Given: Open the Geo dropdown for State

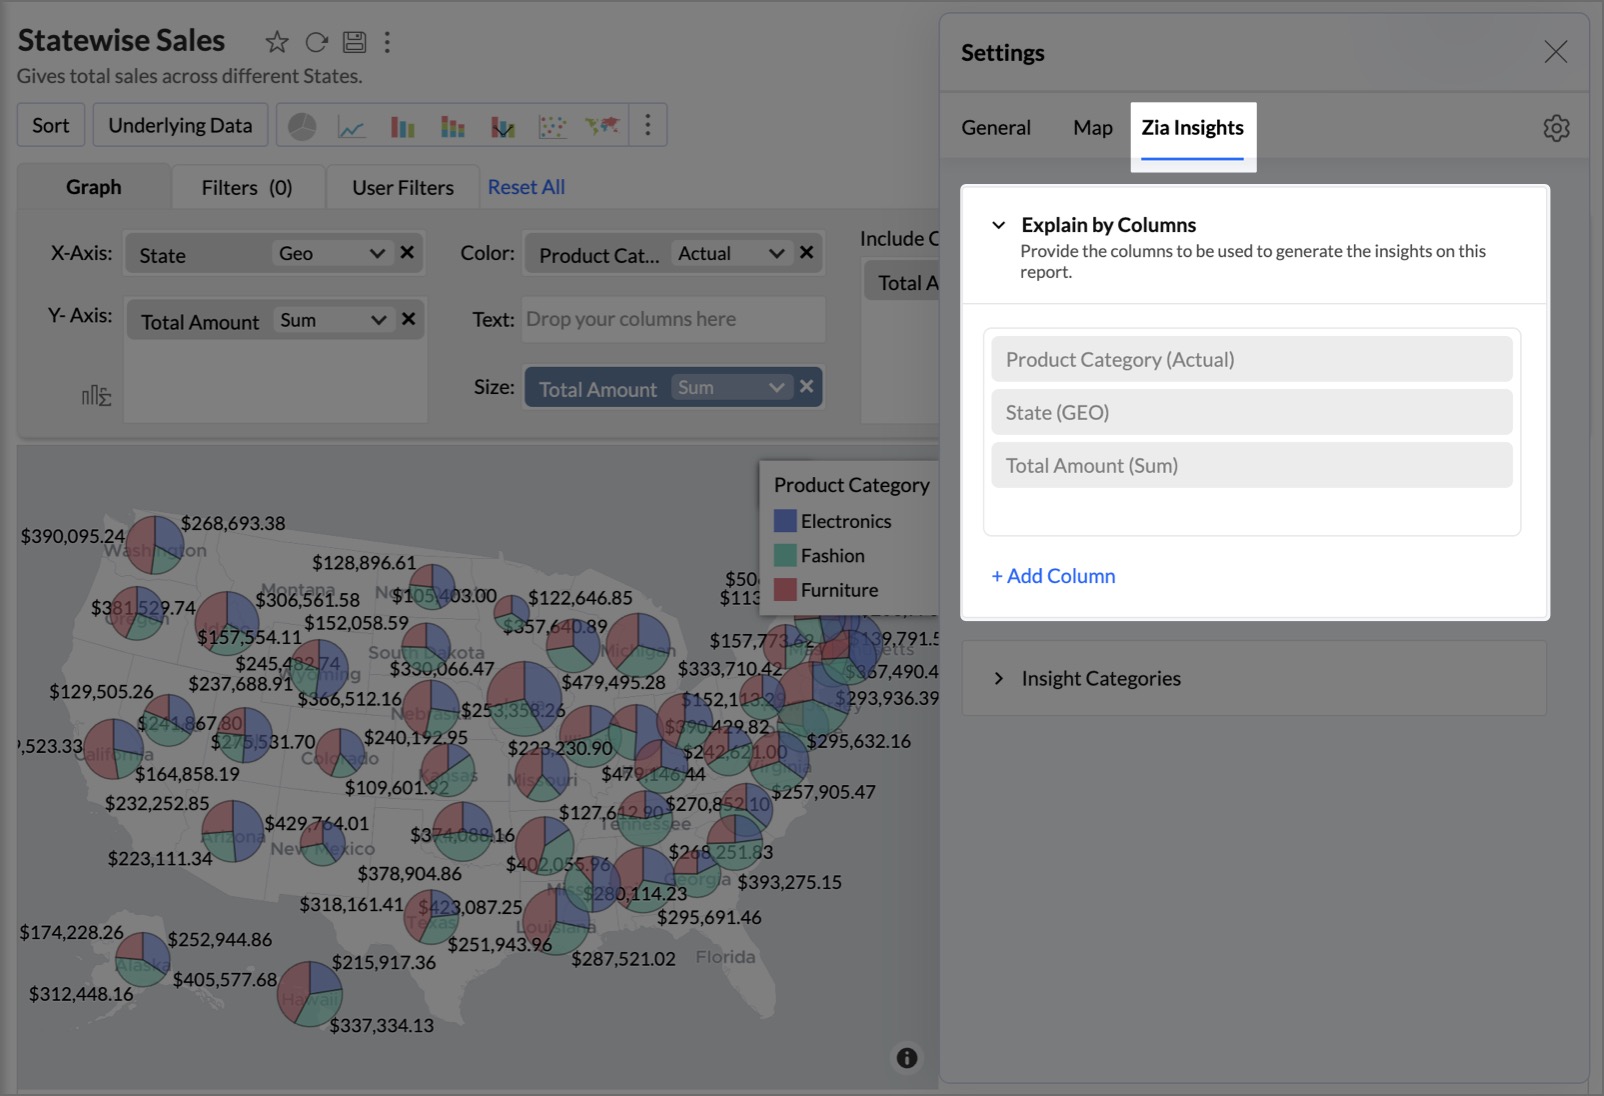Looking at the screenshot, I should tap(376, 254).
